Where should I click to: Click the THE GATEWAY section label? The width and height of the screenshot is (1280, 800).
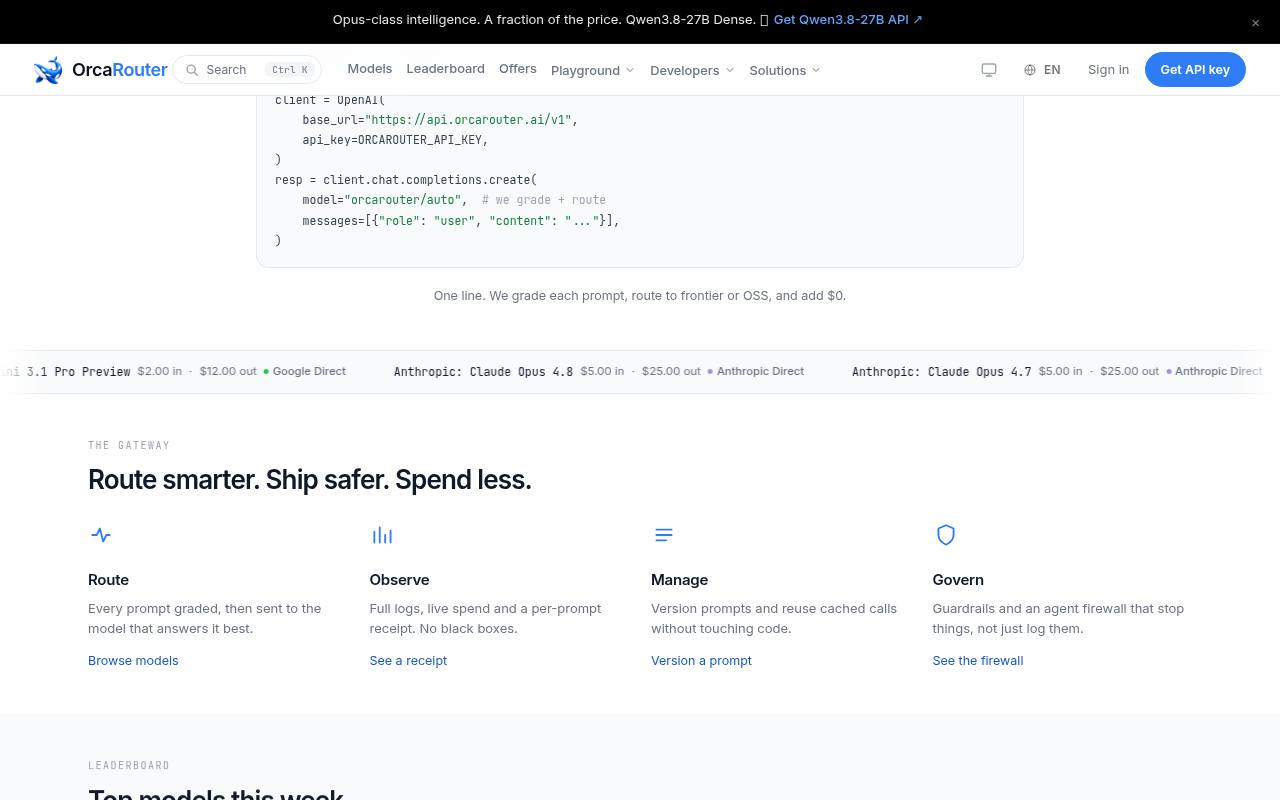129,445
